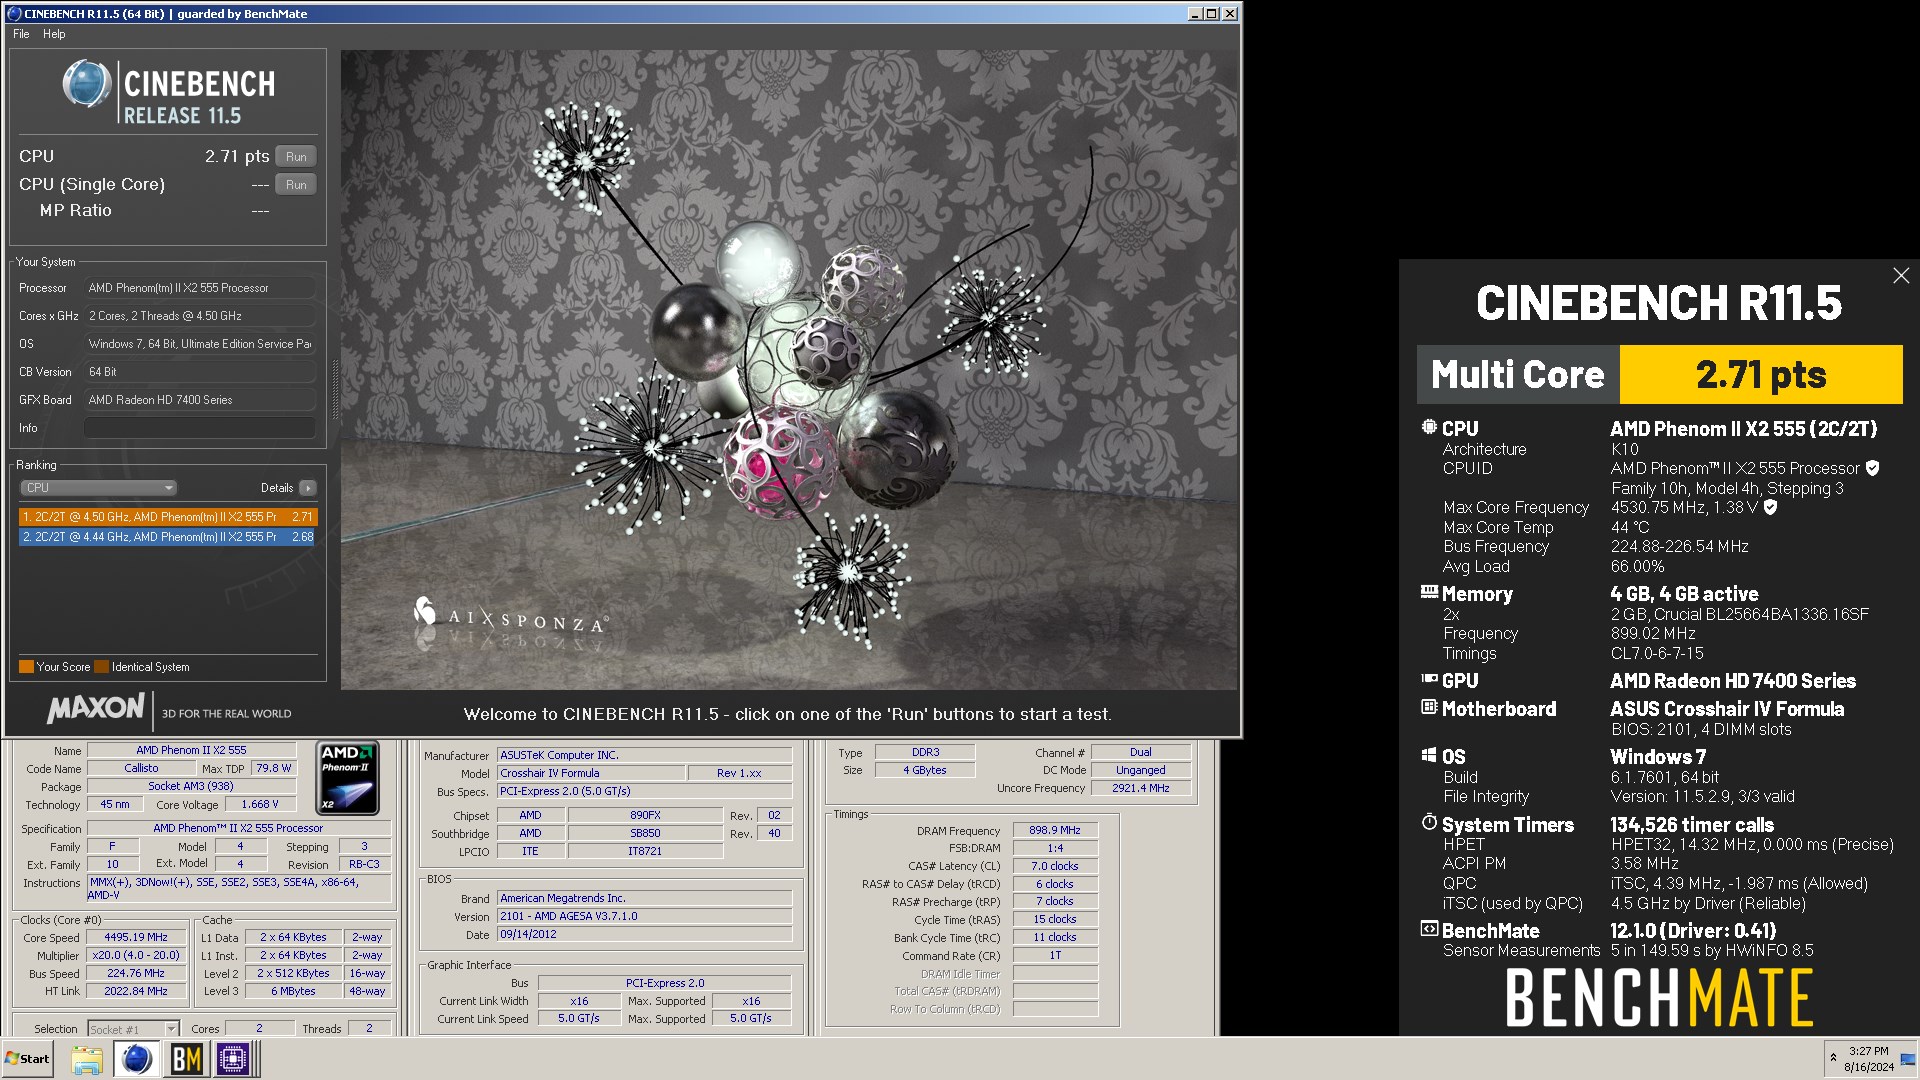This screenshot has width=1920, height=1080.
Task: Close the BenchMate result overlay
Action: coord(1901,276)
